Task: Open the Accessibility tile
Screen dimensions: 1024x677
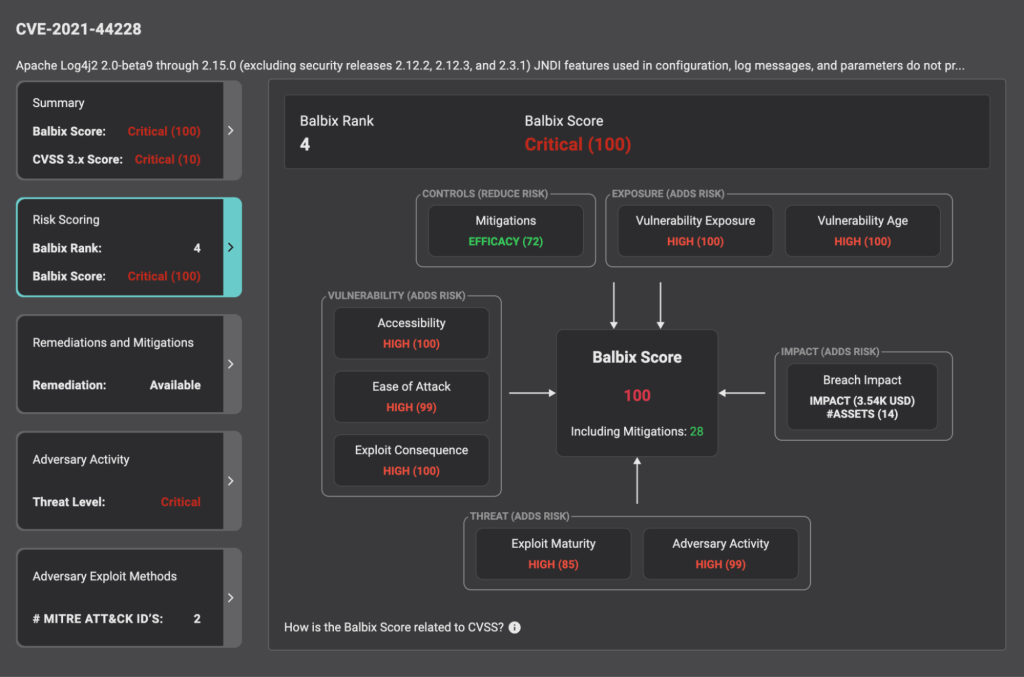Action: pyautogui.click(x=411, y=333)
